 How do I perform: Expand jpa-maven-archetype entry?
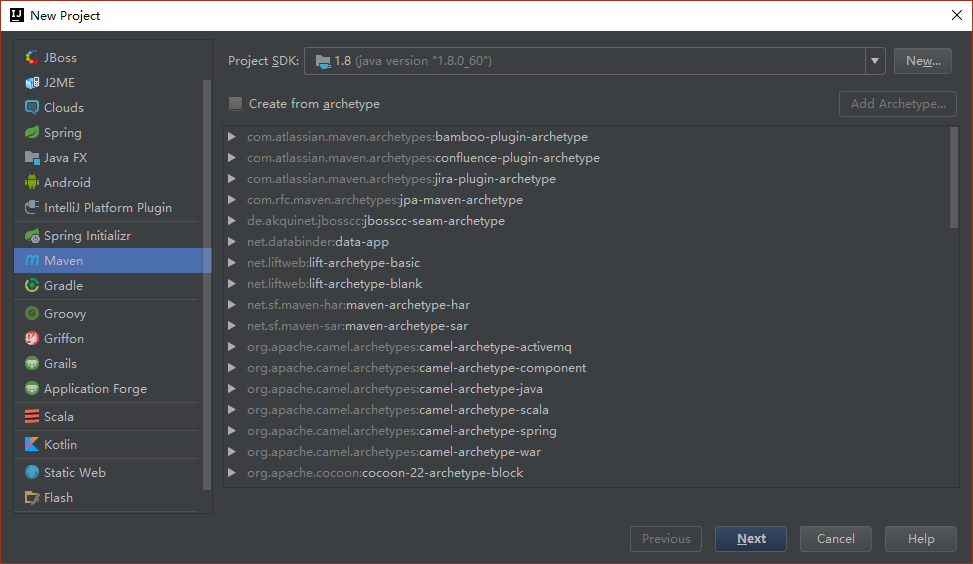pos(231,200)
